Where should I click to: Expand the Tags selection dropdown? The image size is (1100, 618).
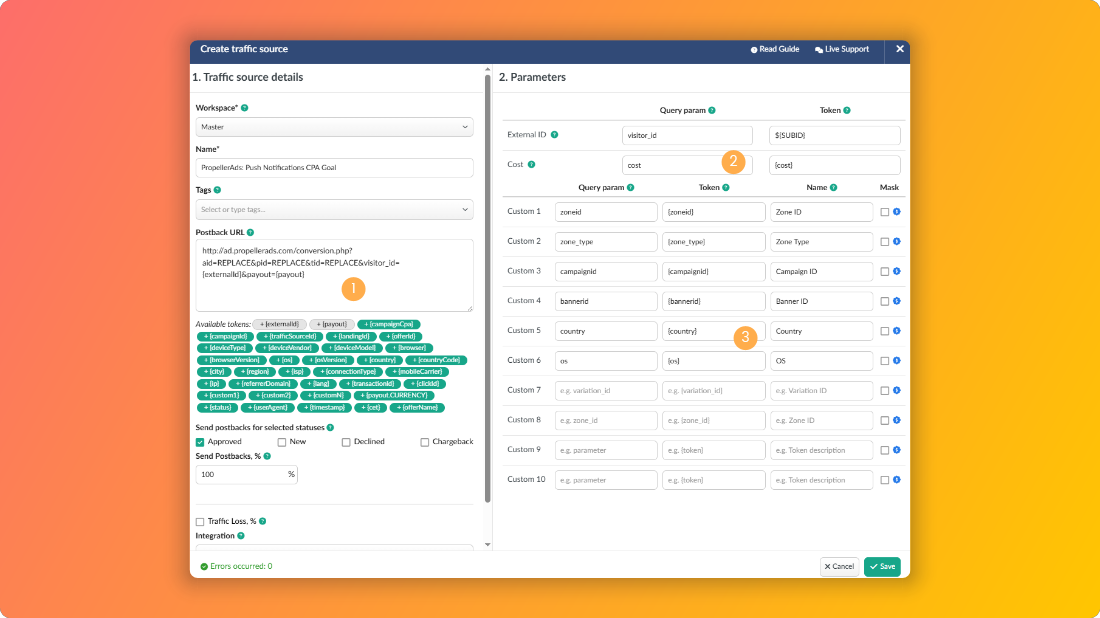pos(334,210)
